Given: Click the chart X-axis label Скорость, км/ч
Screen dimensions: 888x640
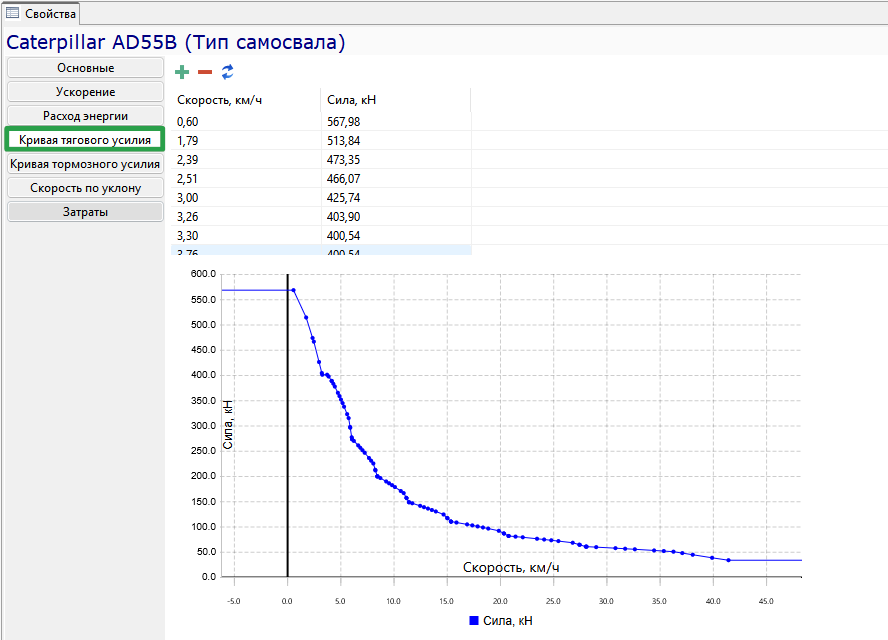Looking at the screenshot, I should pyautogui.click(x=511, y=567).
